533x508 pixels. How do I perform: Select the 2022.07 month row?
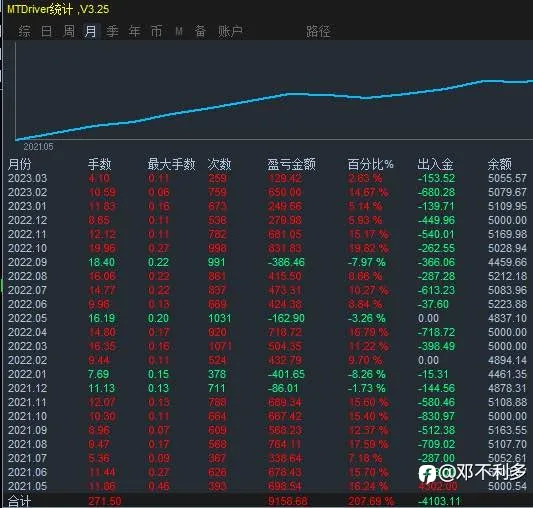(267, 290)
